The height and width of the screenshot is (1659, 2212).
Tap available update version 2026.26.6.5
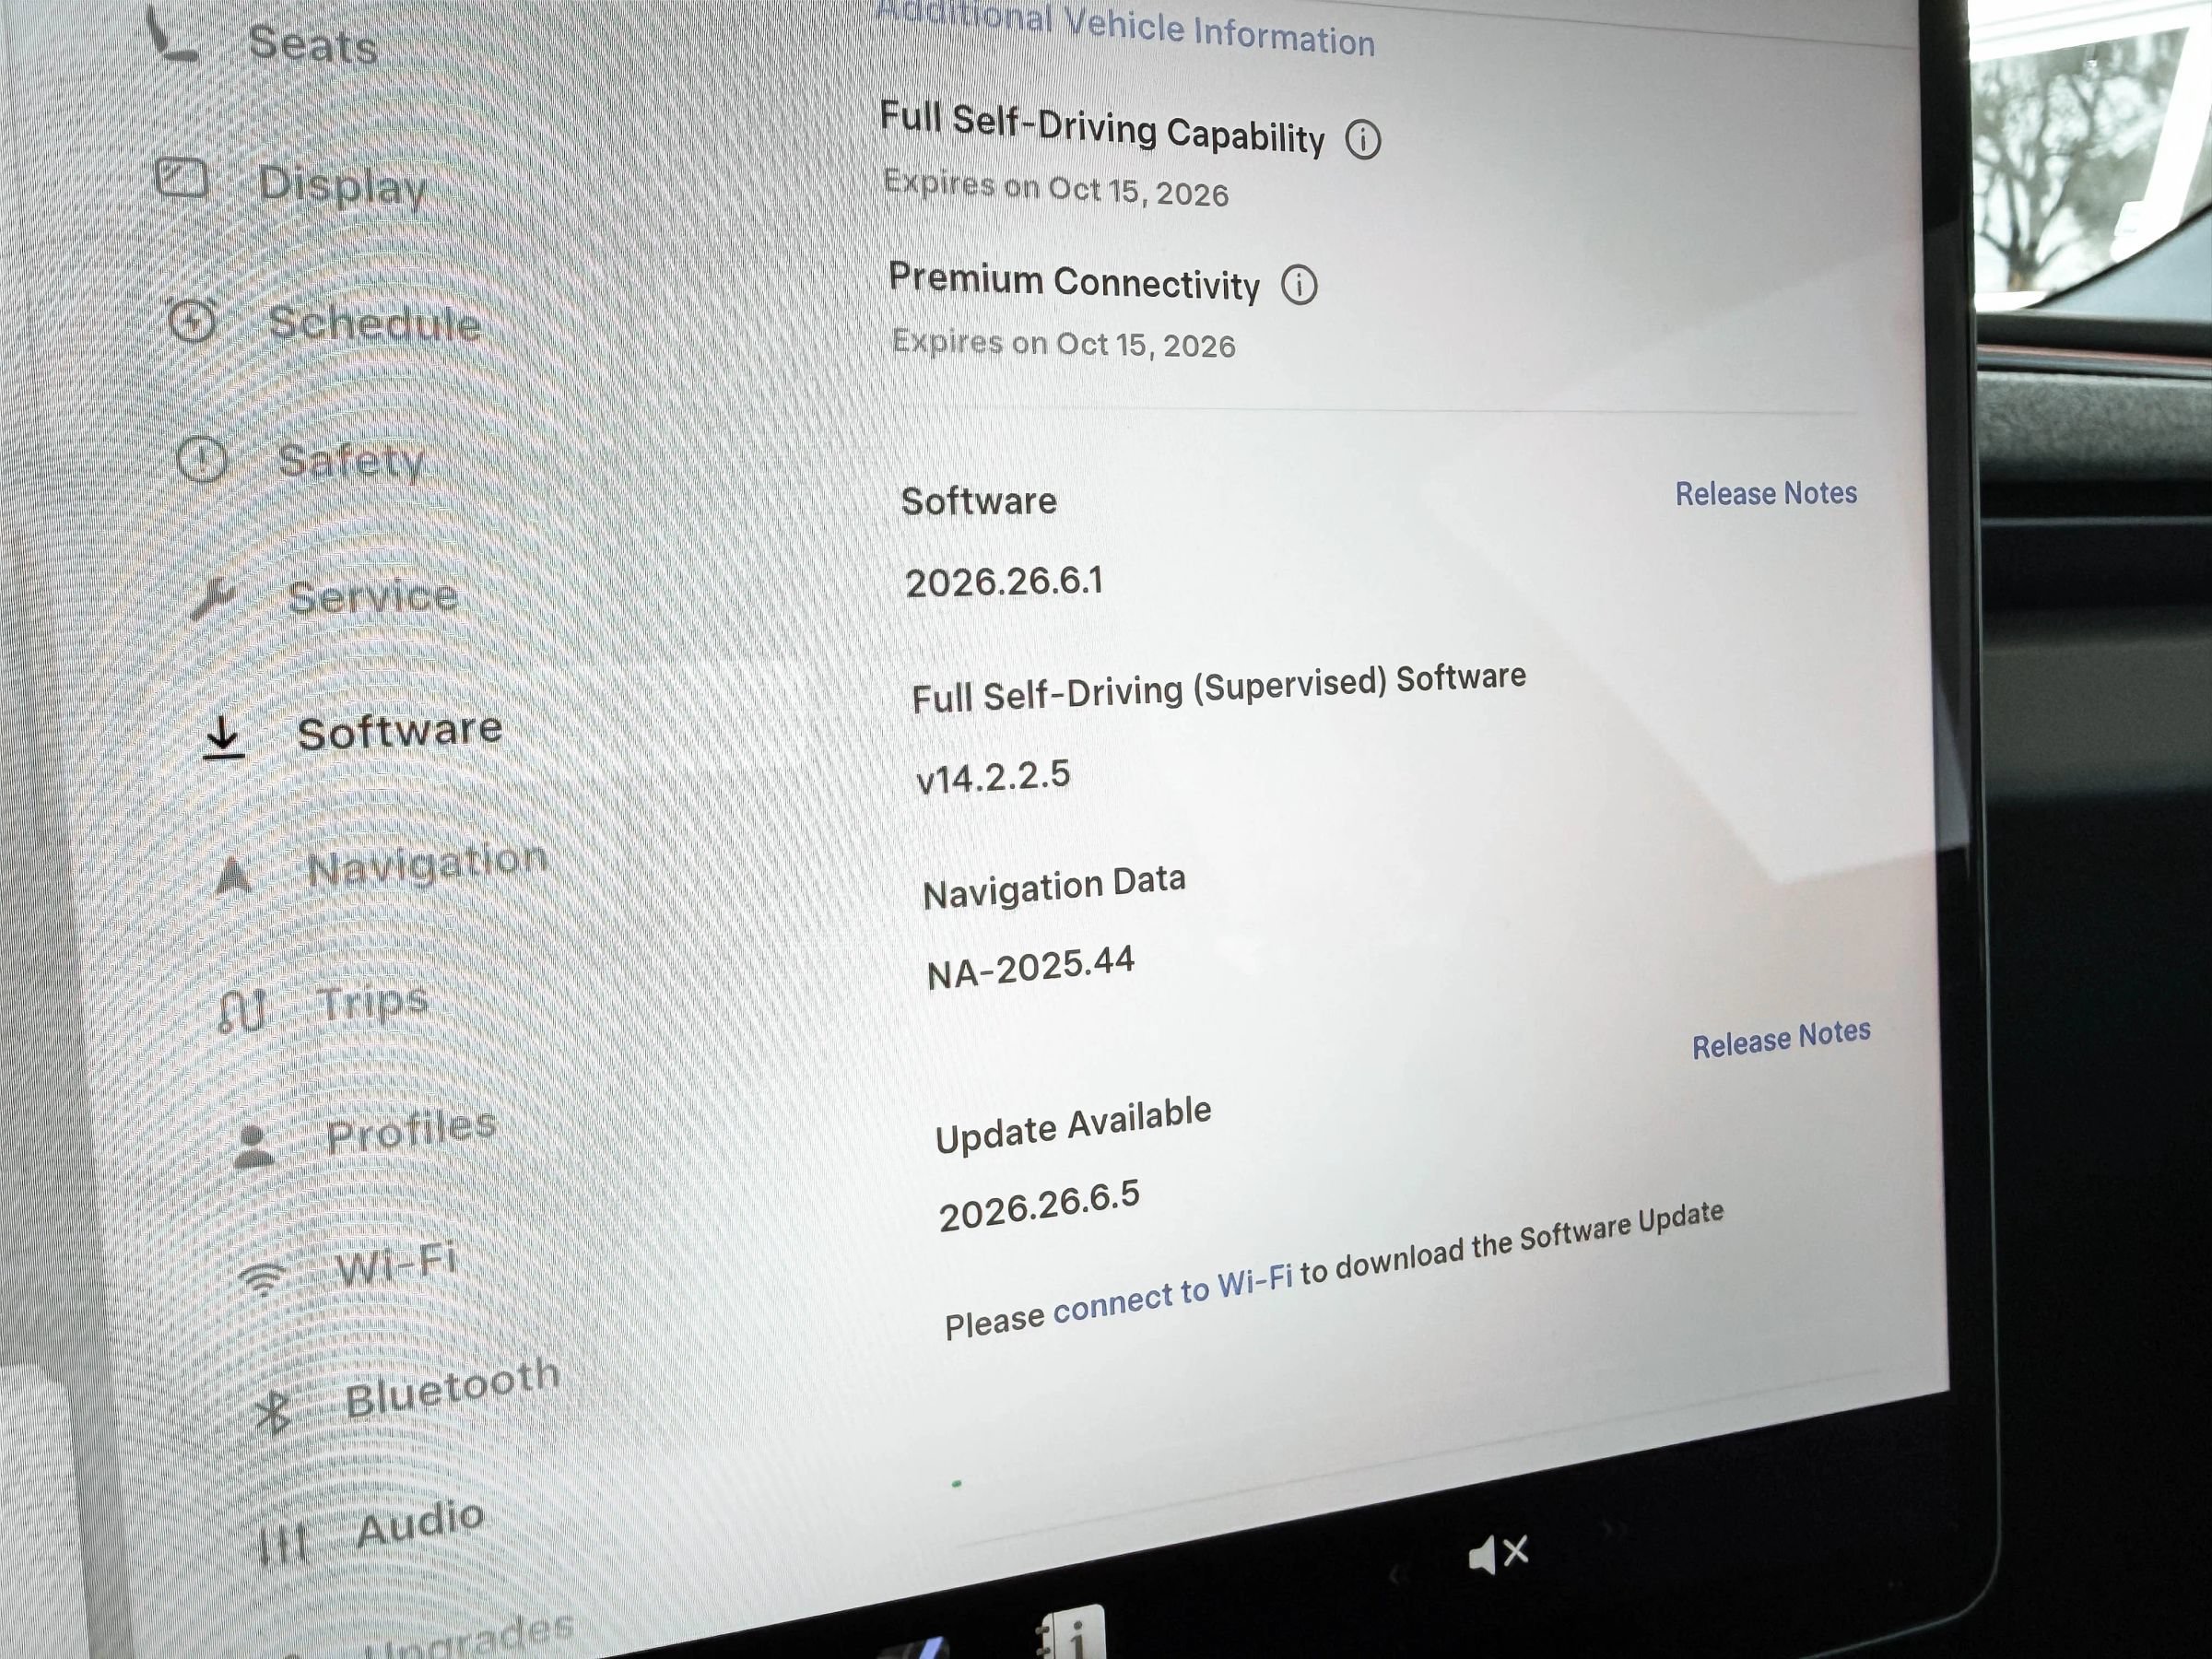pos(1039,1205)
